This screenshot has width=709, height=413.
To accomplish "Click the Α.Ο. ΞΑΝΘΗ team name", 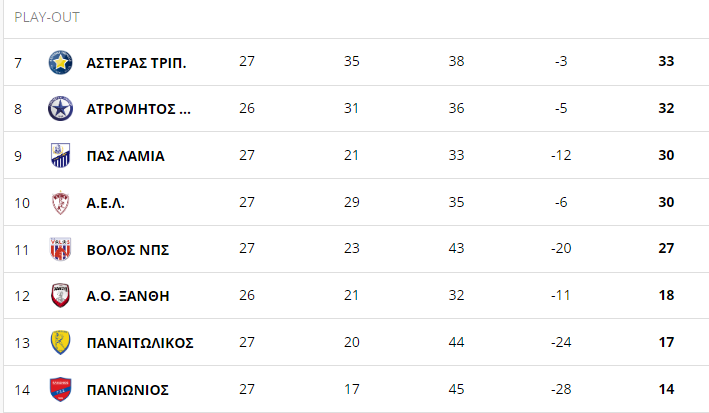I will point(128,296).
